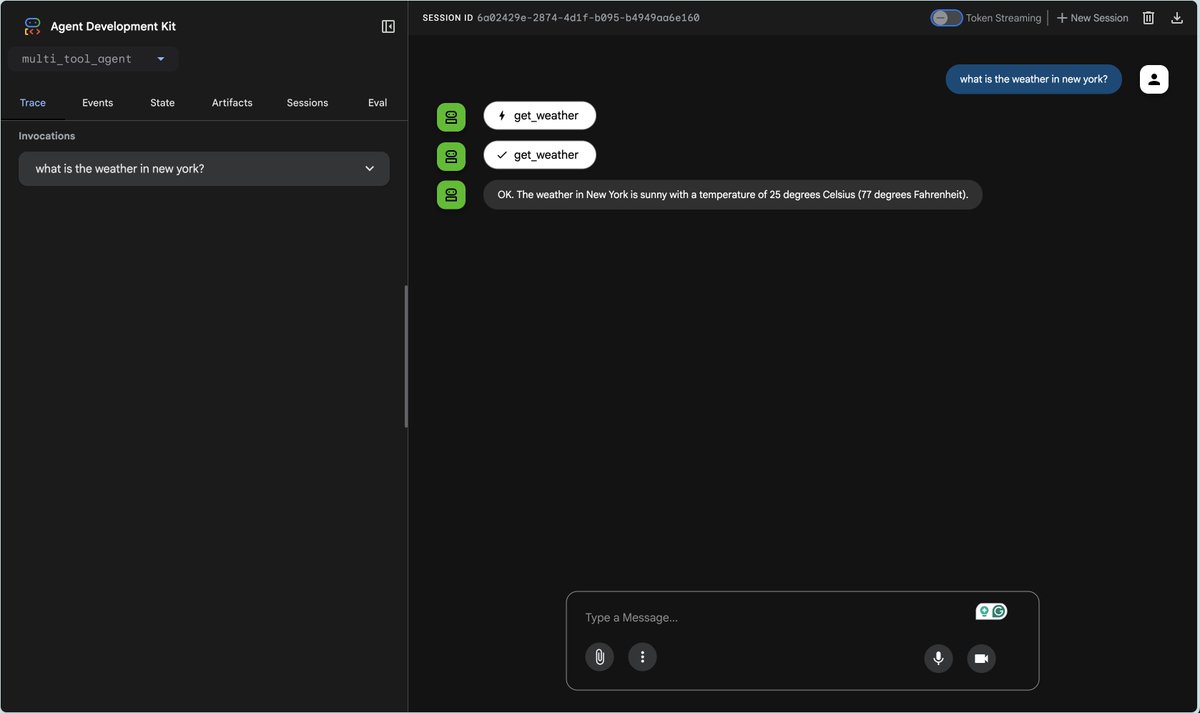Expand the 'what is the weather' invocation
The width and height of the screenshot is (1200, 713).
[x=204, y=169]
